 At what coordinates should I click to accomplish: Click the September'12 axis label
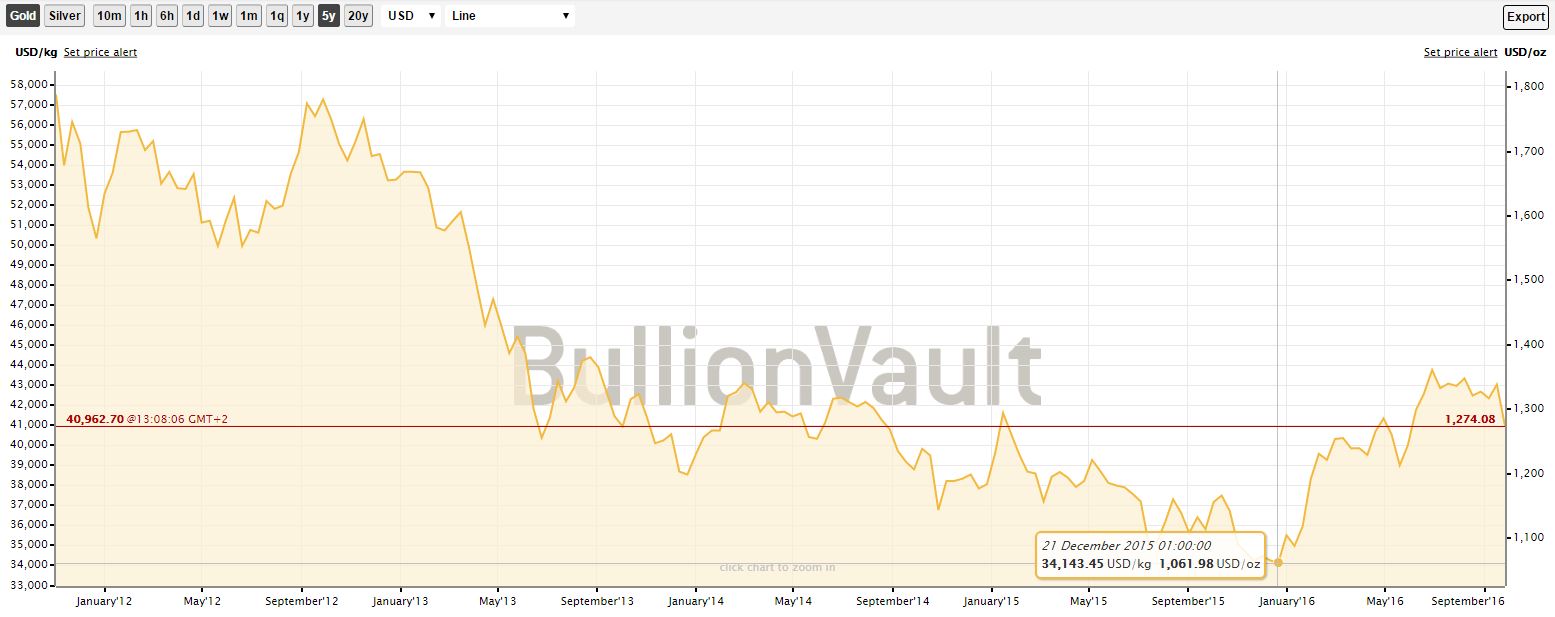pos(302,601)
